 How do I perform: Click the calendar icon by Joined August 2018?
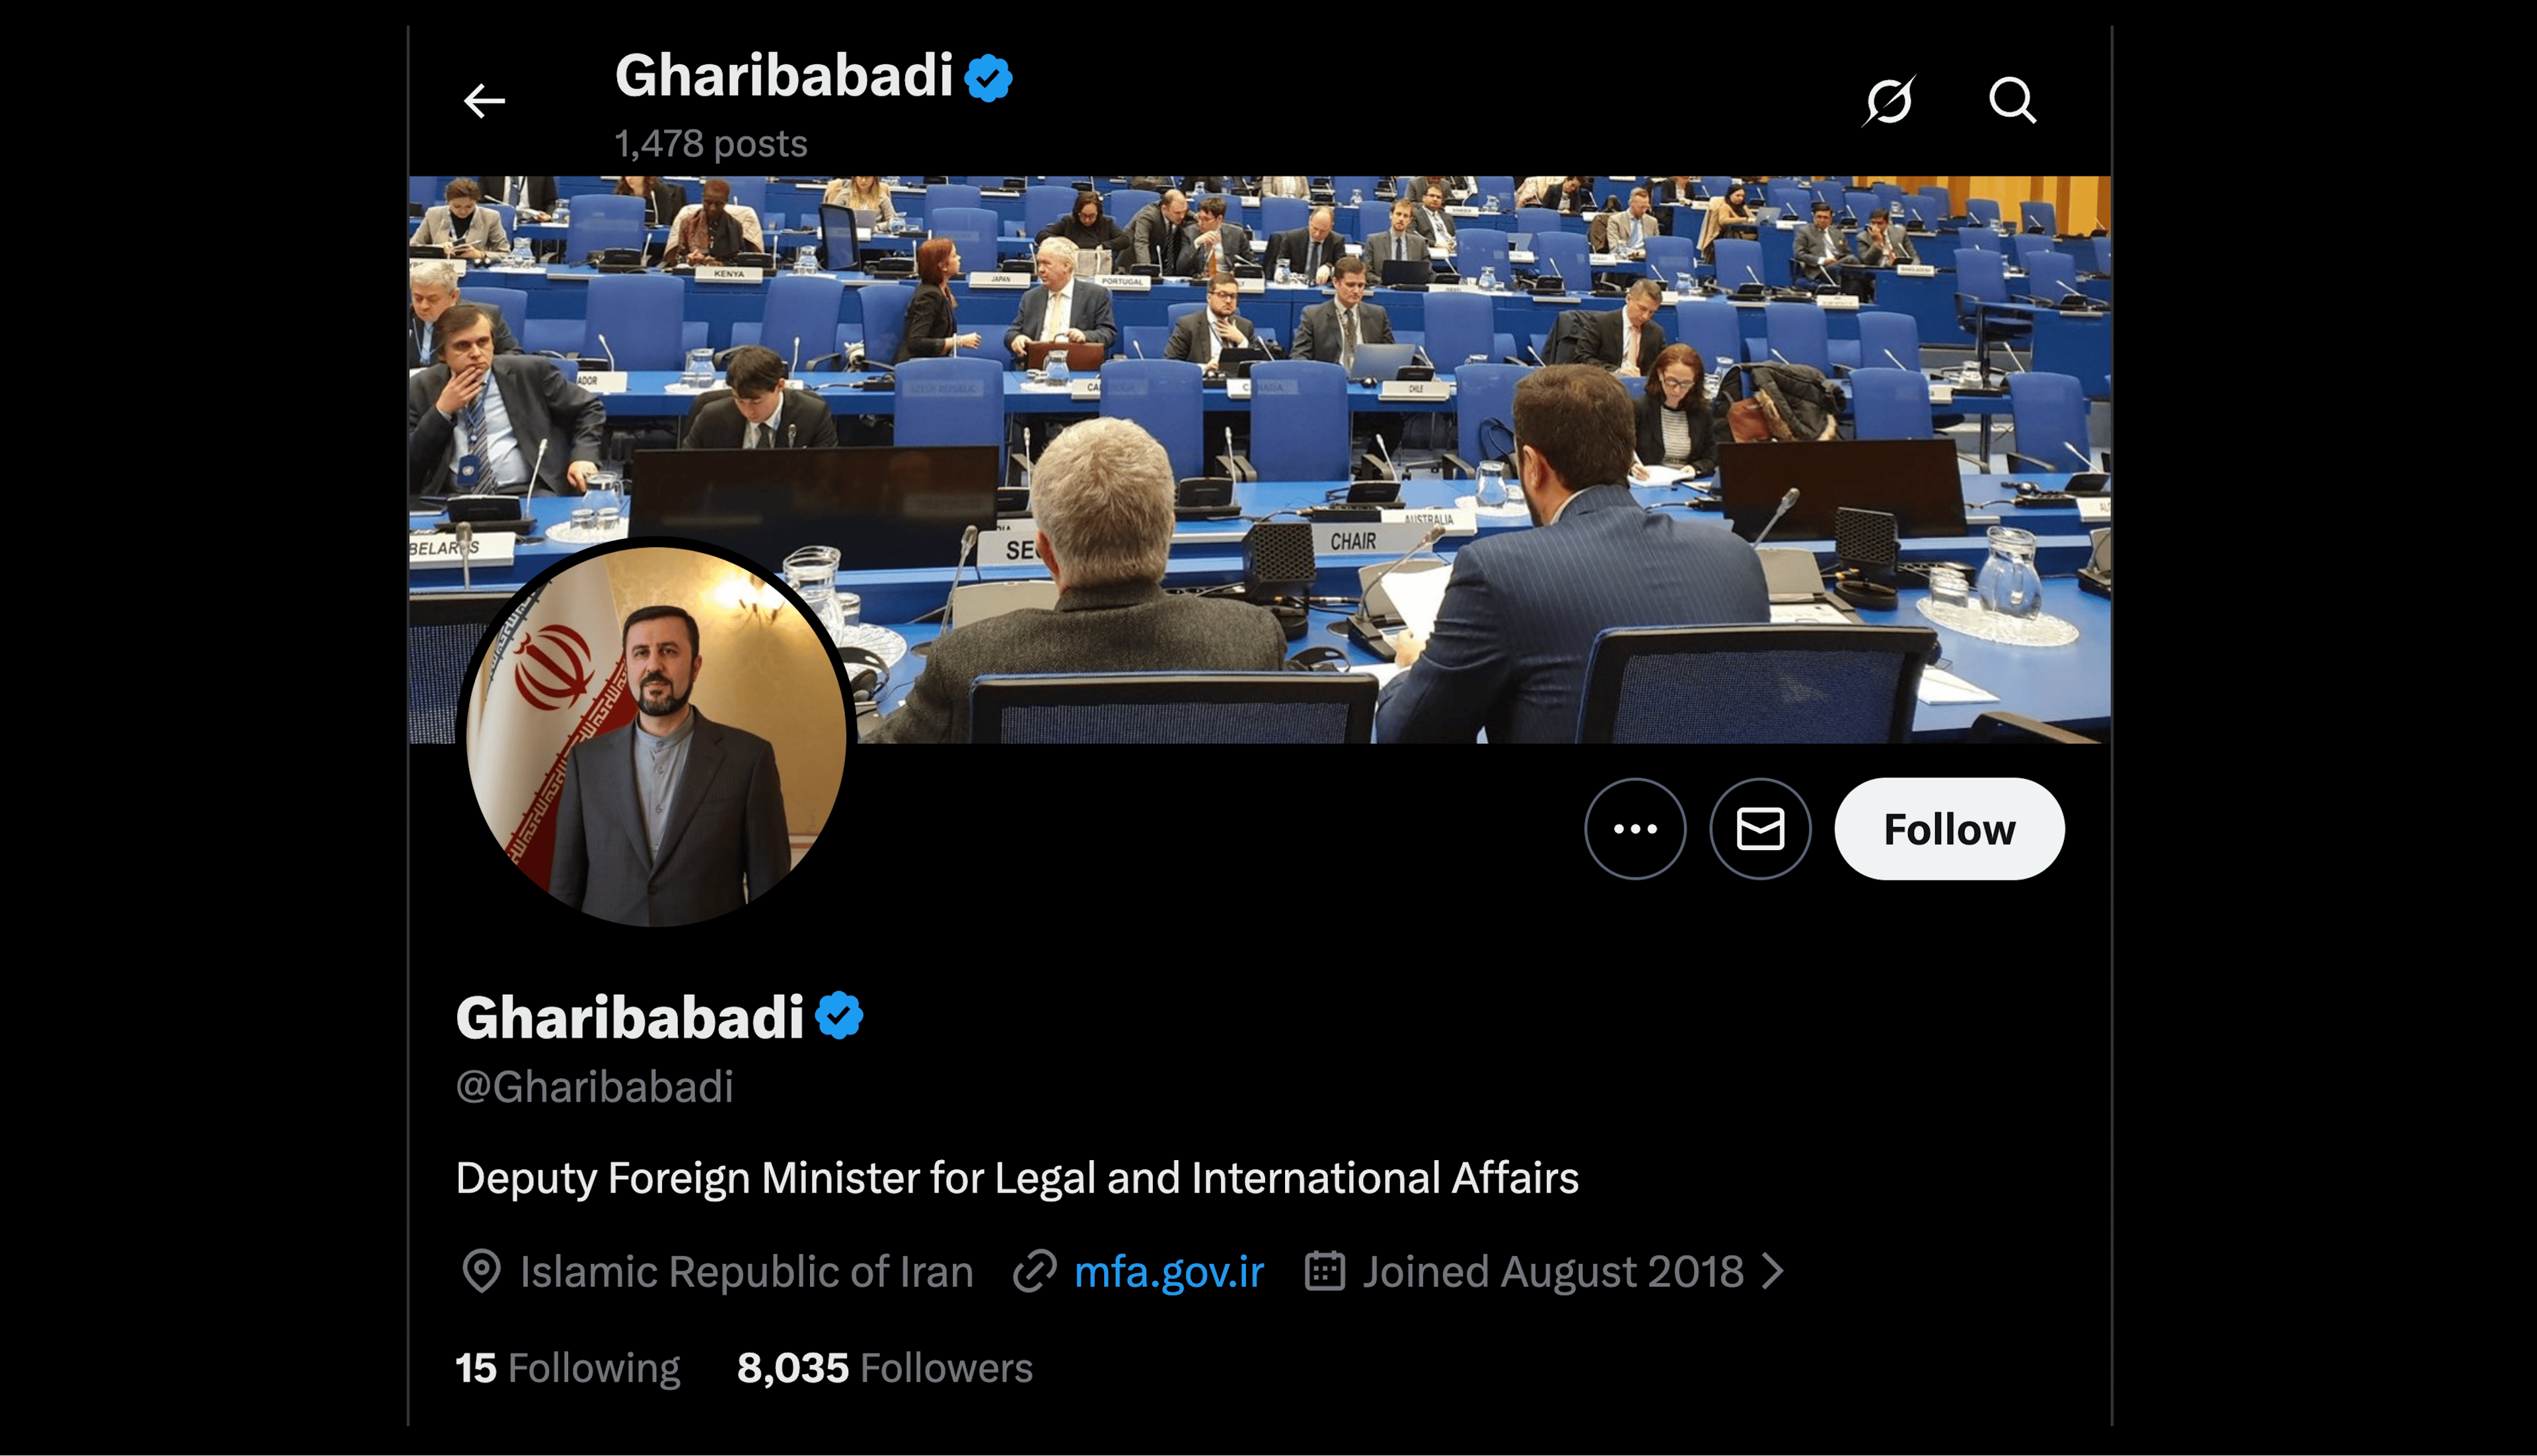click(1325, 1271)
